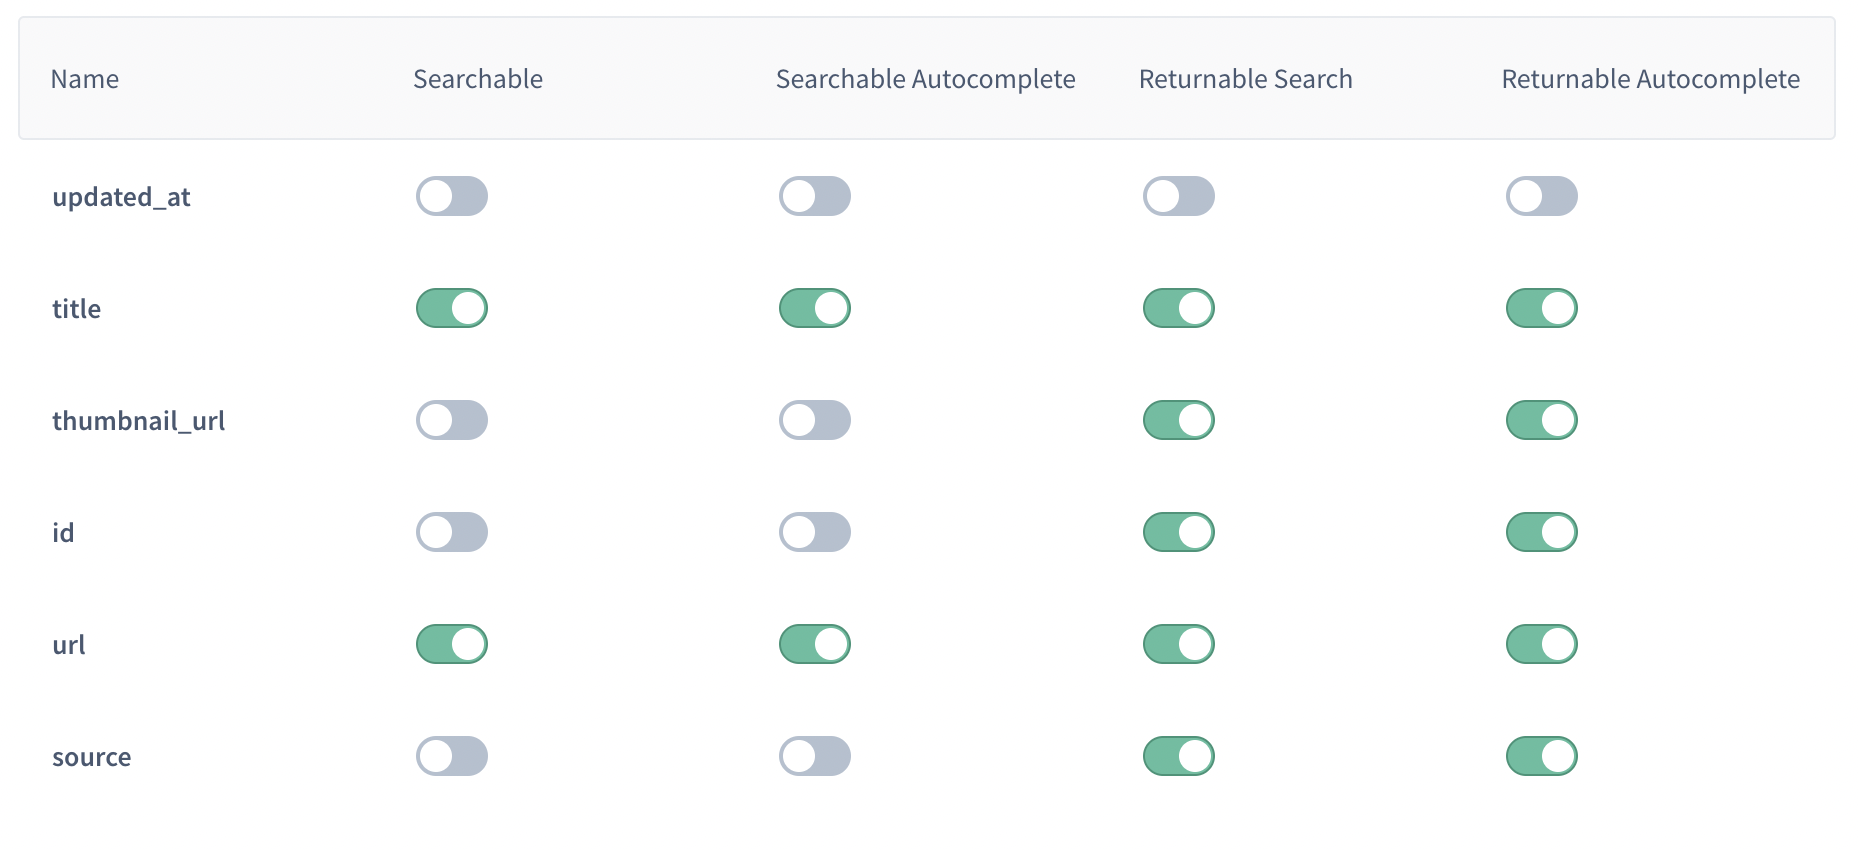
Task: Turn on Searchable Autocomplete for source
Action: (815, 756)
